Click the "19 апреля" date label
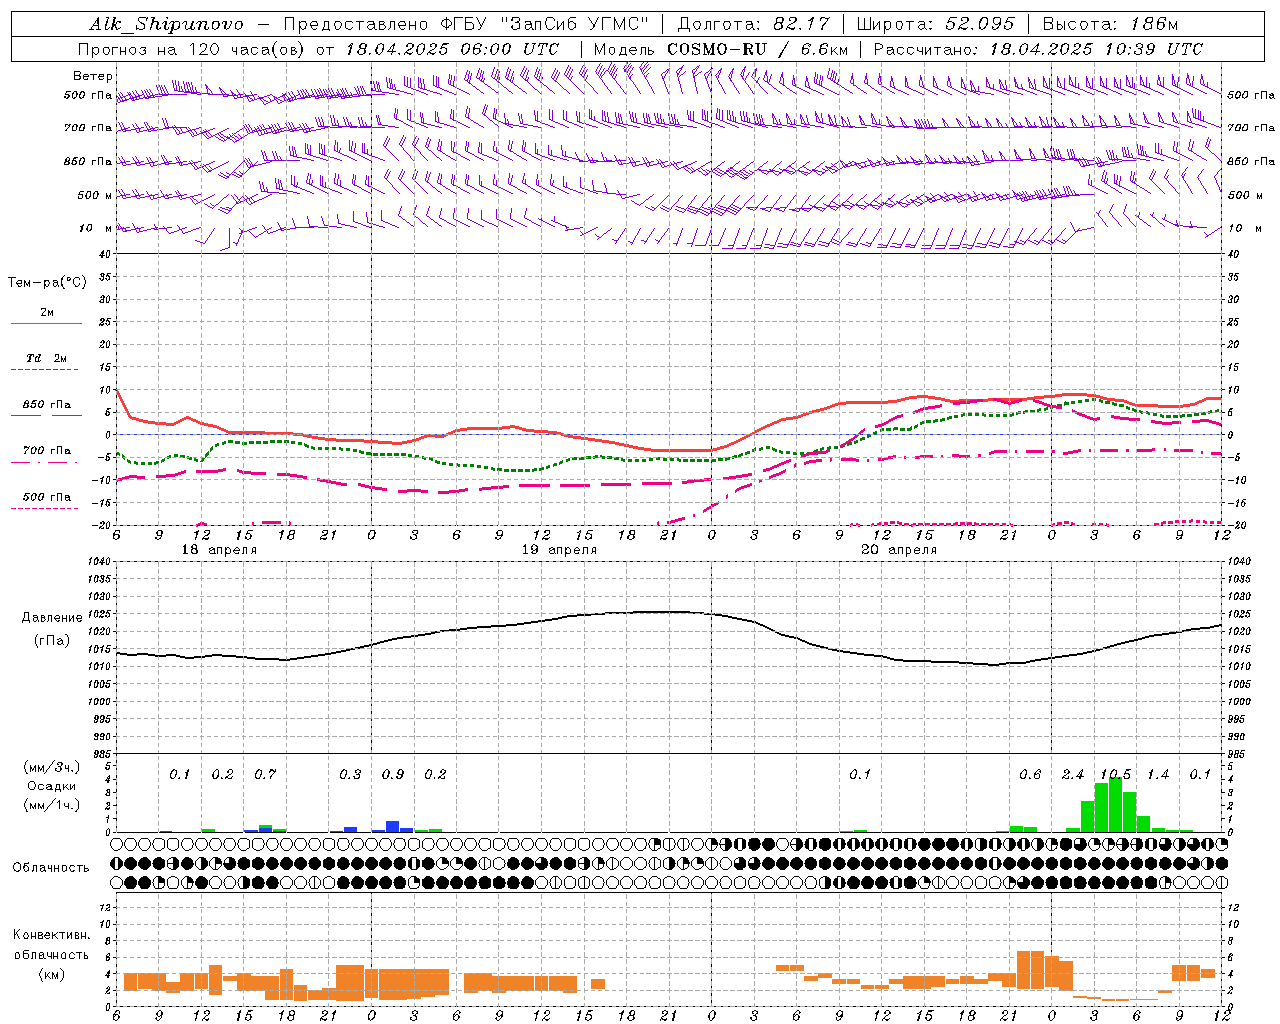Screen dimensions: 1280x1024 pyautogui.click(x=559, y=550)
